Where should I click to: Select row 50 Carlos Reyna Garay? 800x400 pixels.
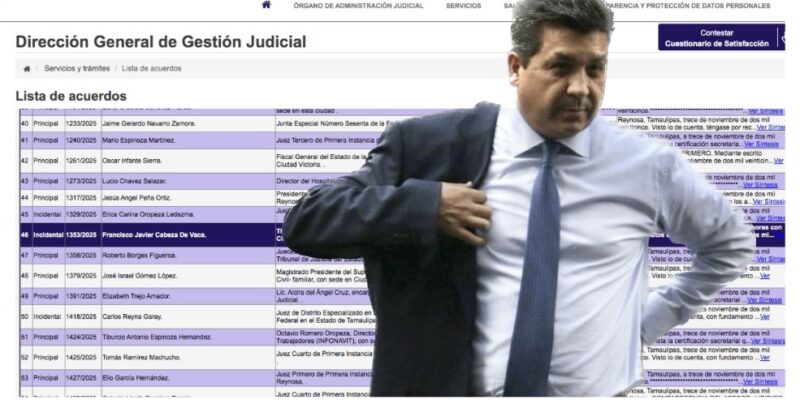(x=402, y=316)
